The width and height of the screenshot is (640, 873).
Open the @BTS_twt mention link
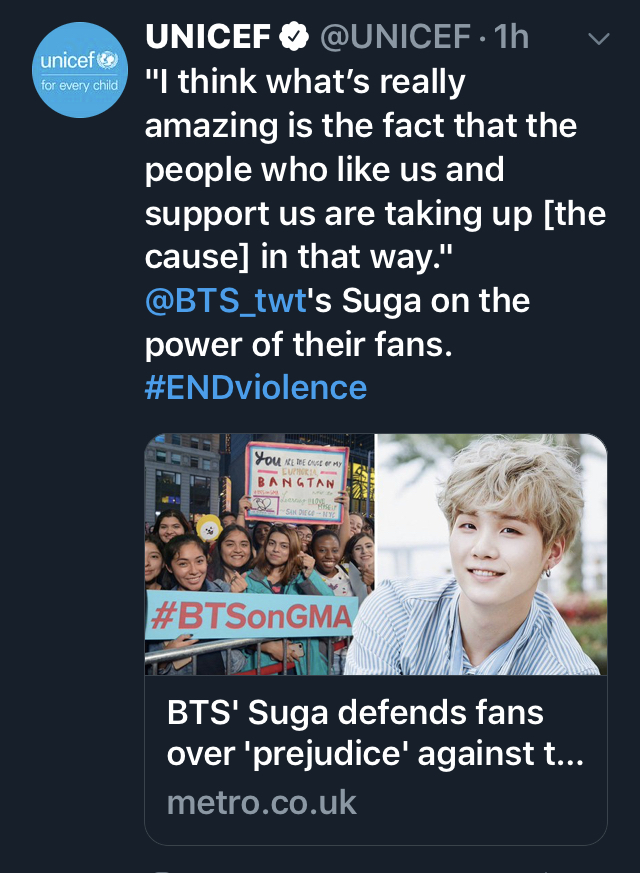225,301
